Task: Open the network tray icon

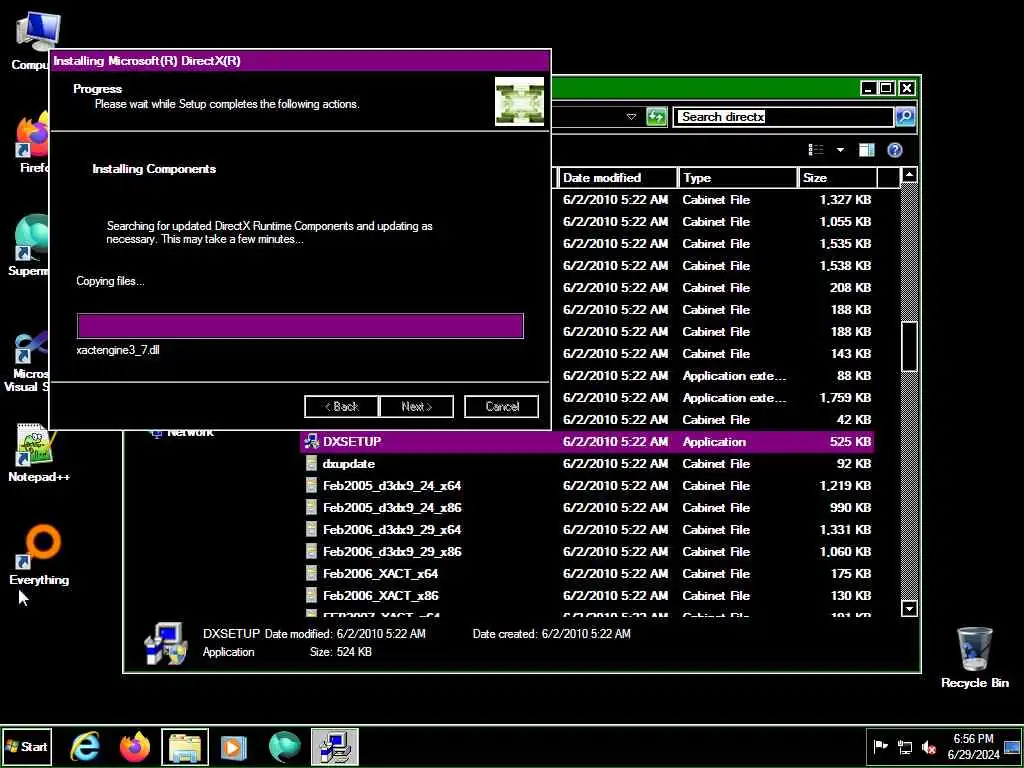Action: 905,747
